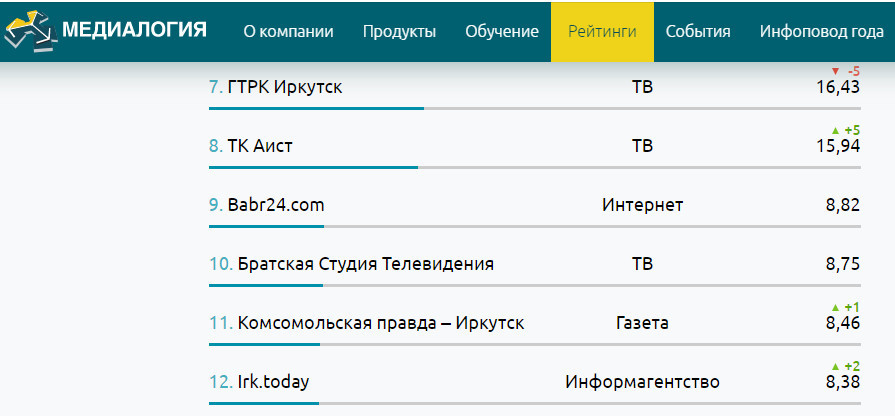Click the 16,43 score value
895x416 pixels.
[x=838, y=88]
